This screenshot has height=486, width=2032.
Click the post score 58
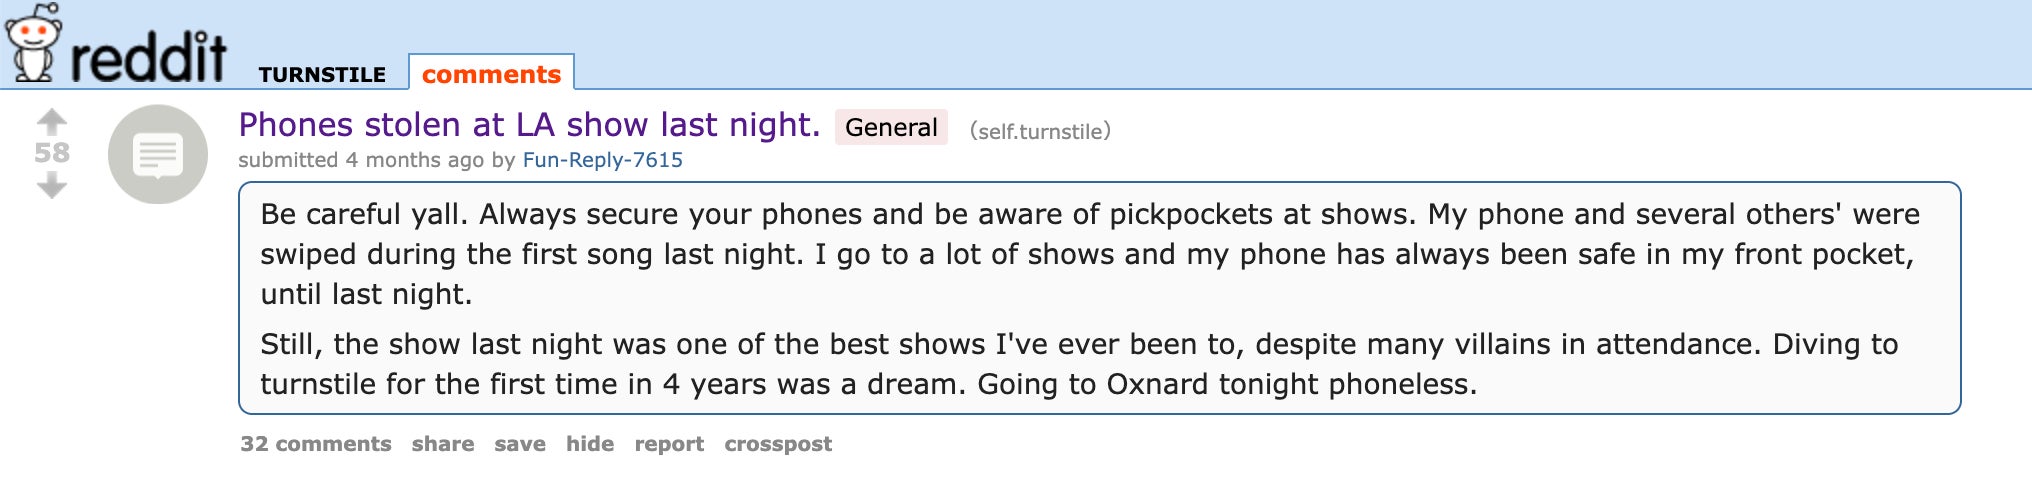click(x=52, y=153)
